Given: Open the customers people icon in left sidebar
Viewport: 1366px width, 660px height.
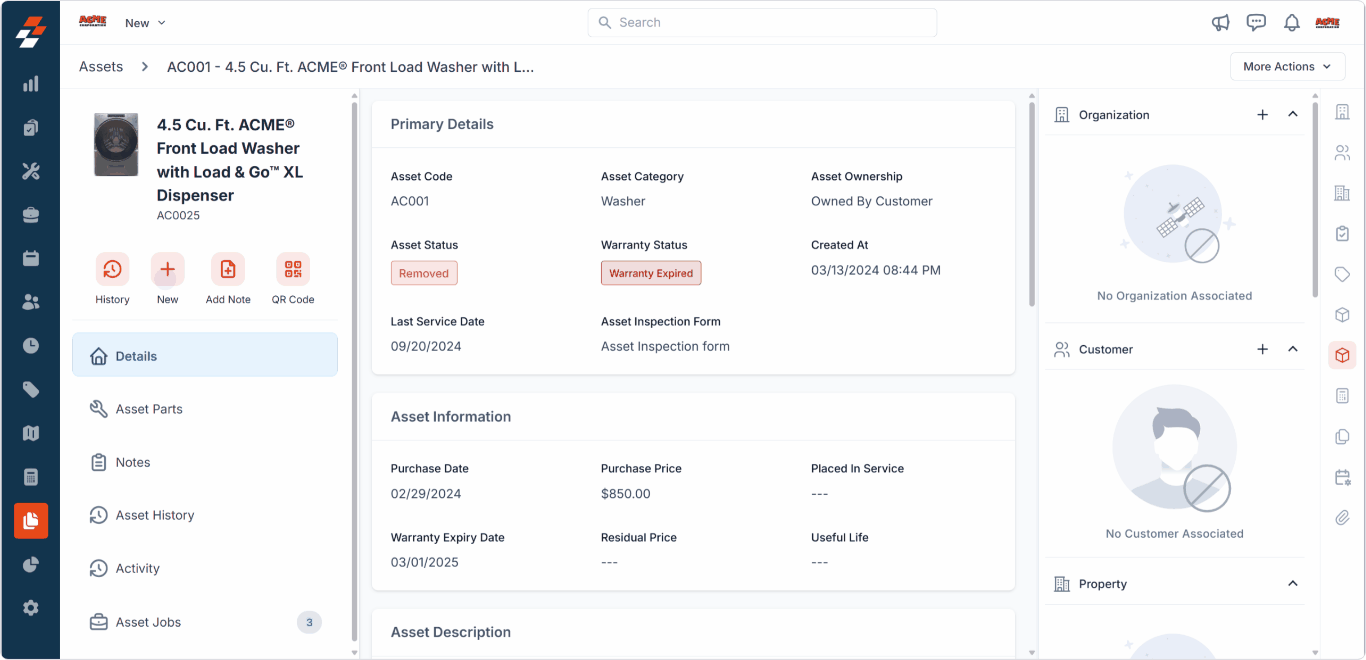Looking at the screenshot, I should coord(31,302).
